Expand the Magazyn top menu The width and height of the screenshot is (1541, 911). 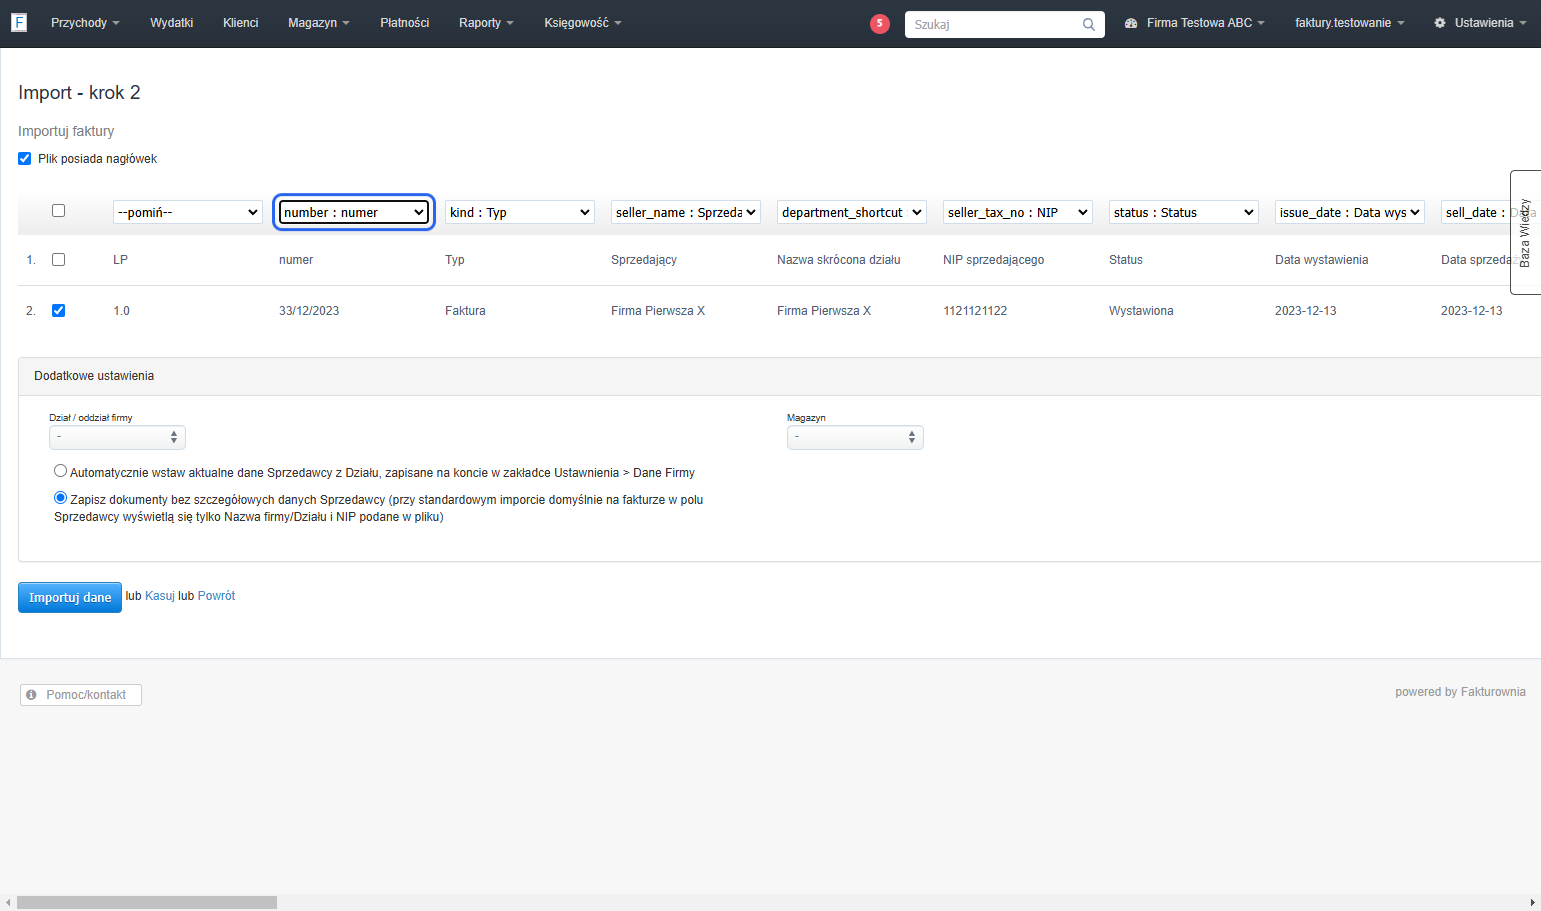(319, 23)
